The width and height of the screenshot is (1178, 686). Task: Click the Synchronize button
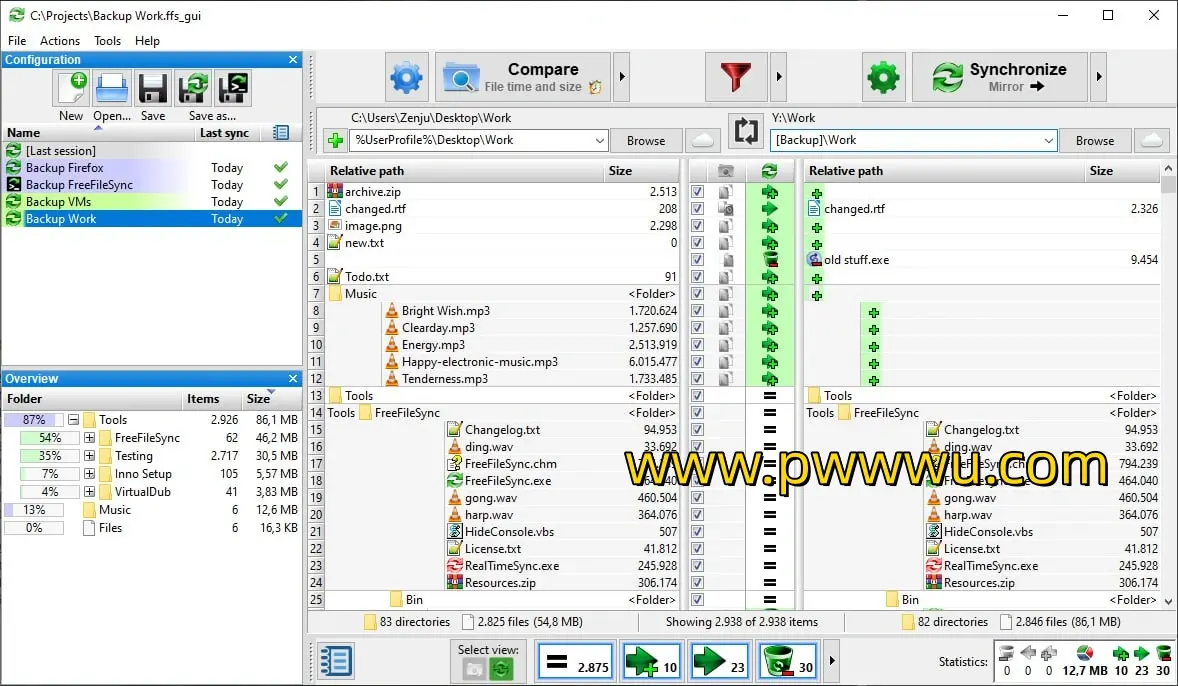(x=1000, y=78)
